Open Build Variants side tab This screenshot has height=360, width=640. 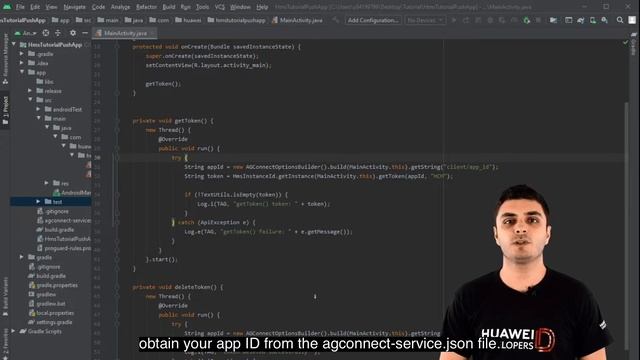5,296
